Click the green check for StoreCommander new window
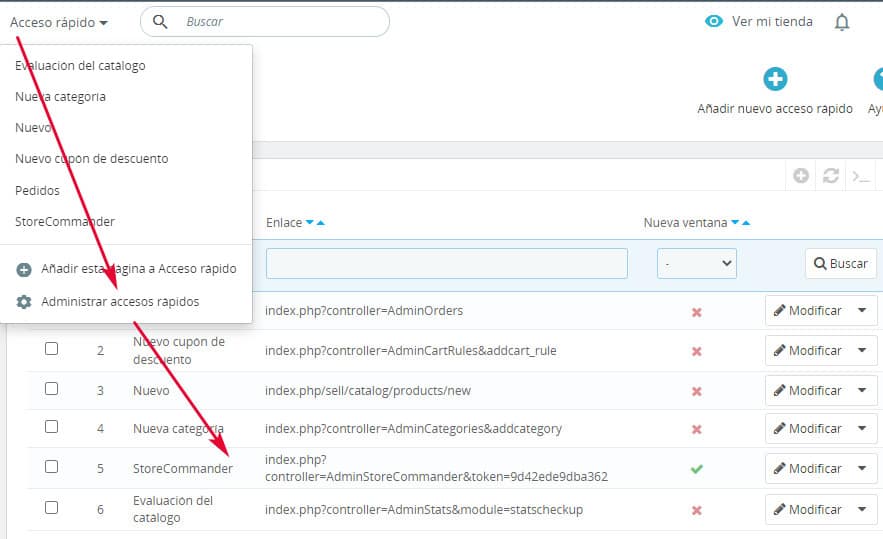The height and width of the screenshot is (539, 883). tap(697, 468)
